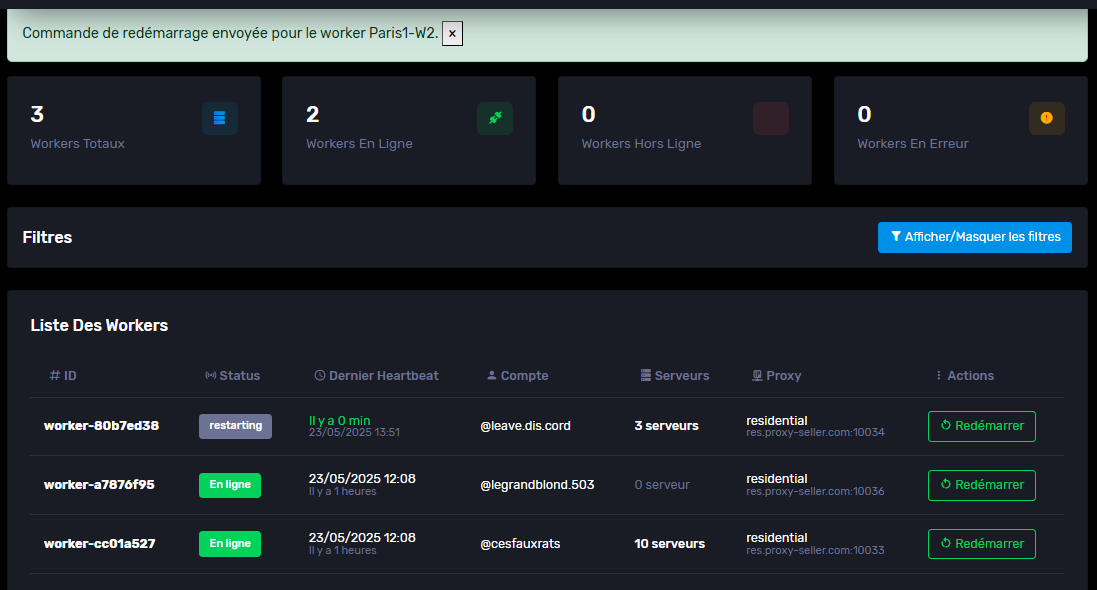Click Redémarrer for worker-cc01a527
This screenshot has height=590, width=1097.
(981, 544)
